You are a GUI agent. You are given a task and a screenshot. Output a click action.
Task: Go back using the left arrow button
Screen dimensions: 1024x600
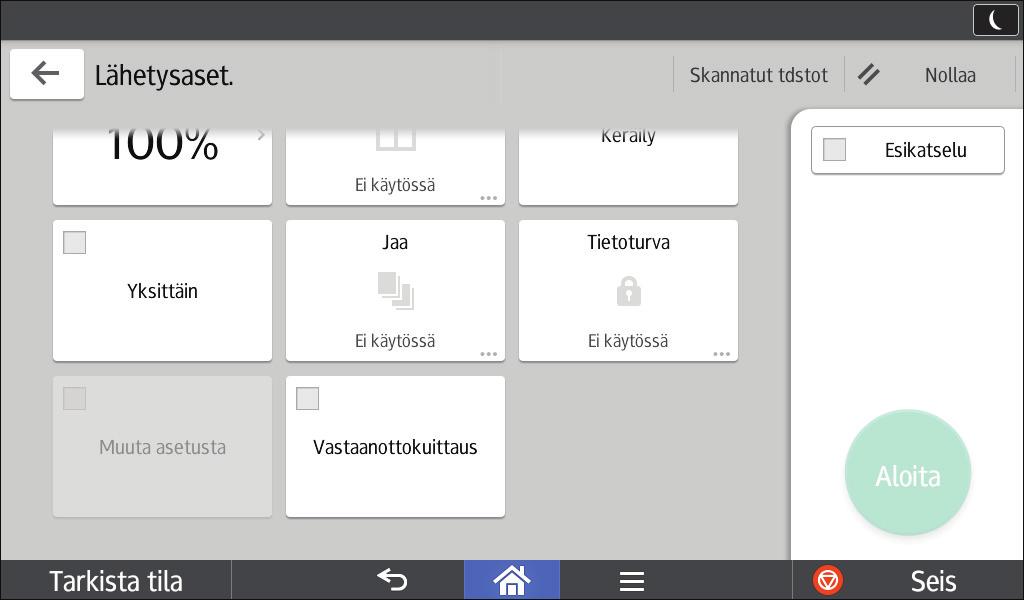click(x=46, y=74)
